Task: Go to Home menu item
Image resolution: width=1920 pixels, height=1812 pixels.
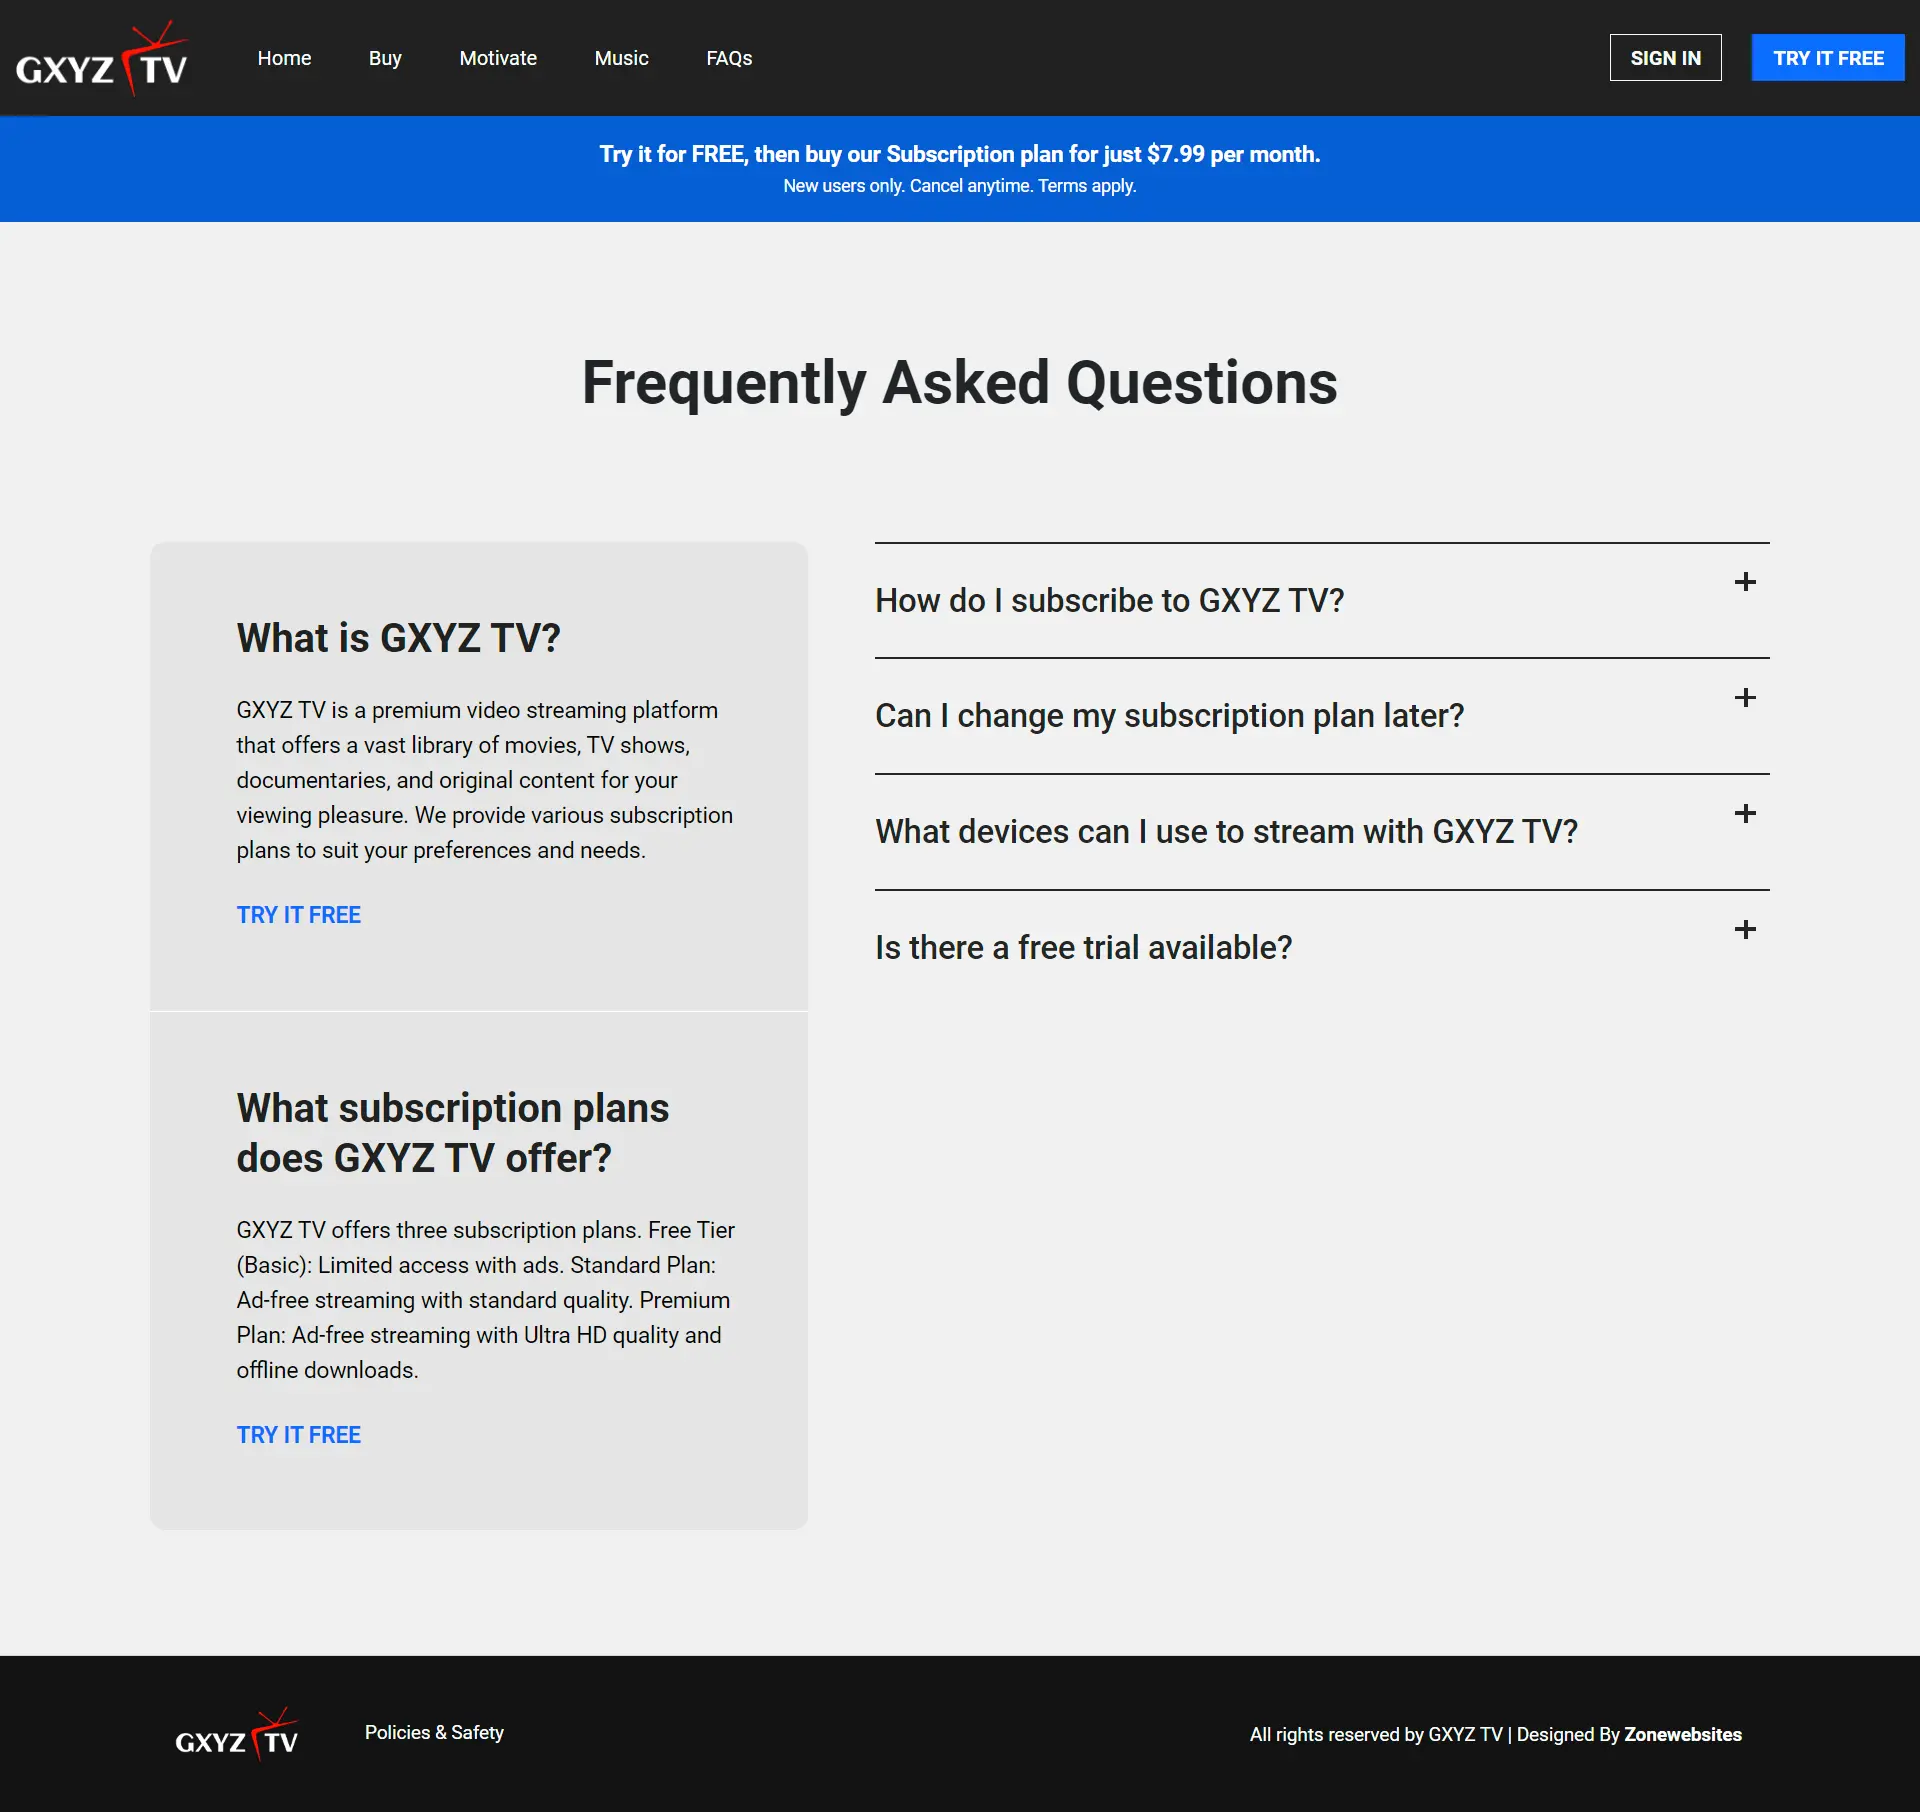Action: coord(284,58)
